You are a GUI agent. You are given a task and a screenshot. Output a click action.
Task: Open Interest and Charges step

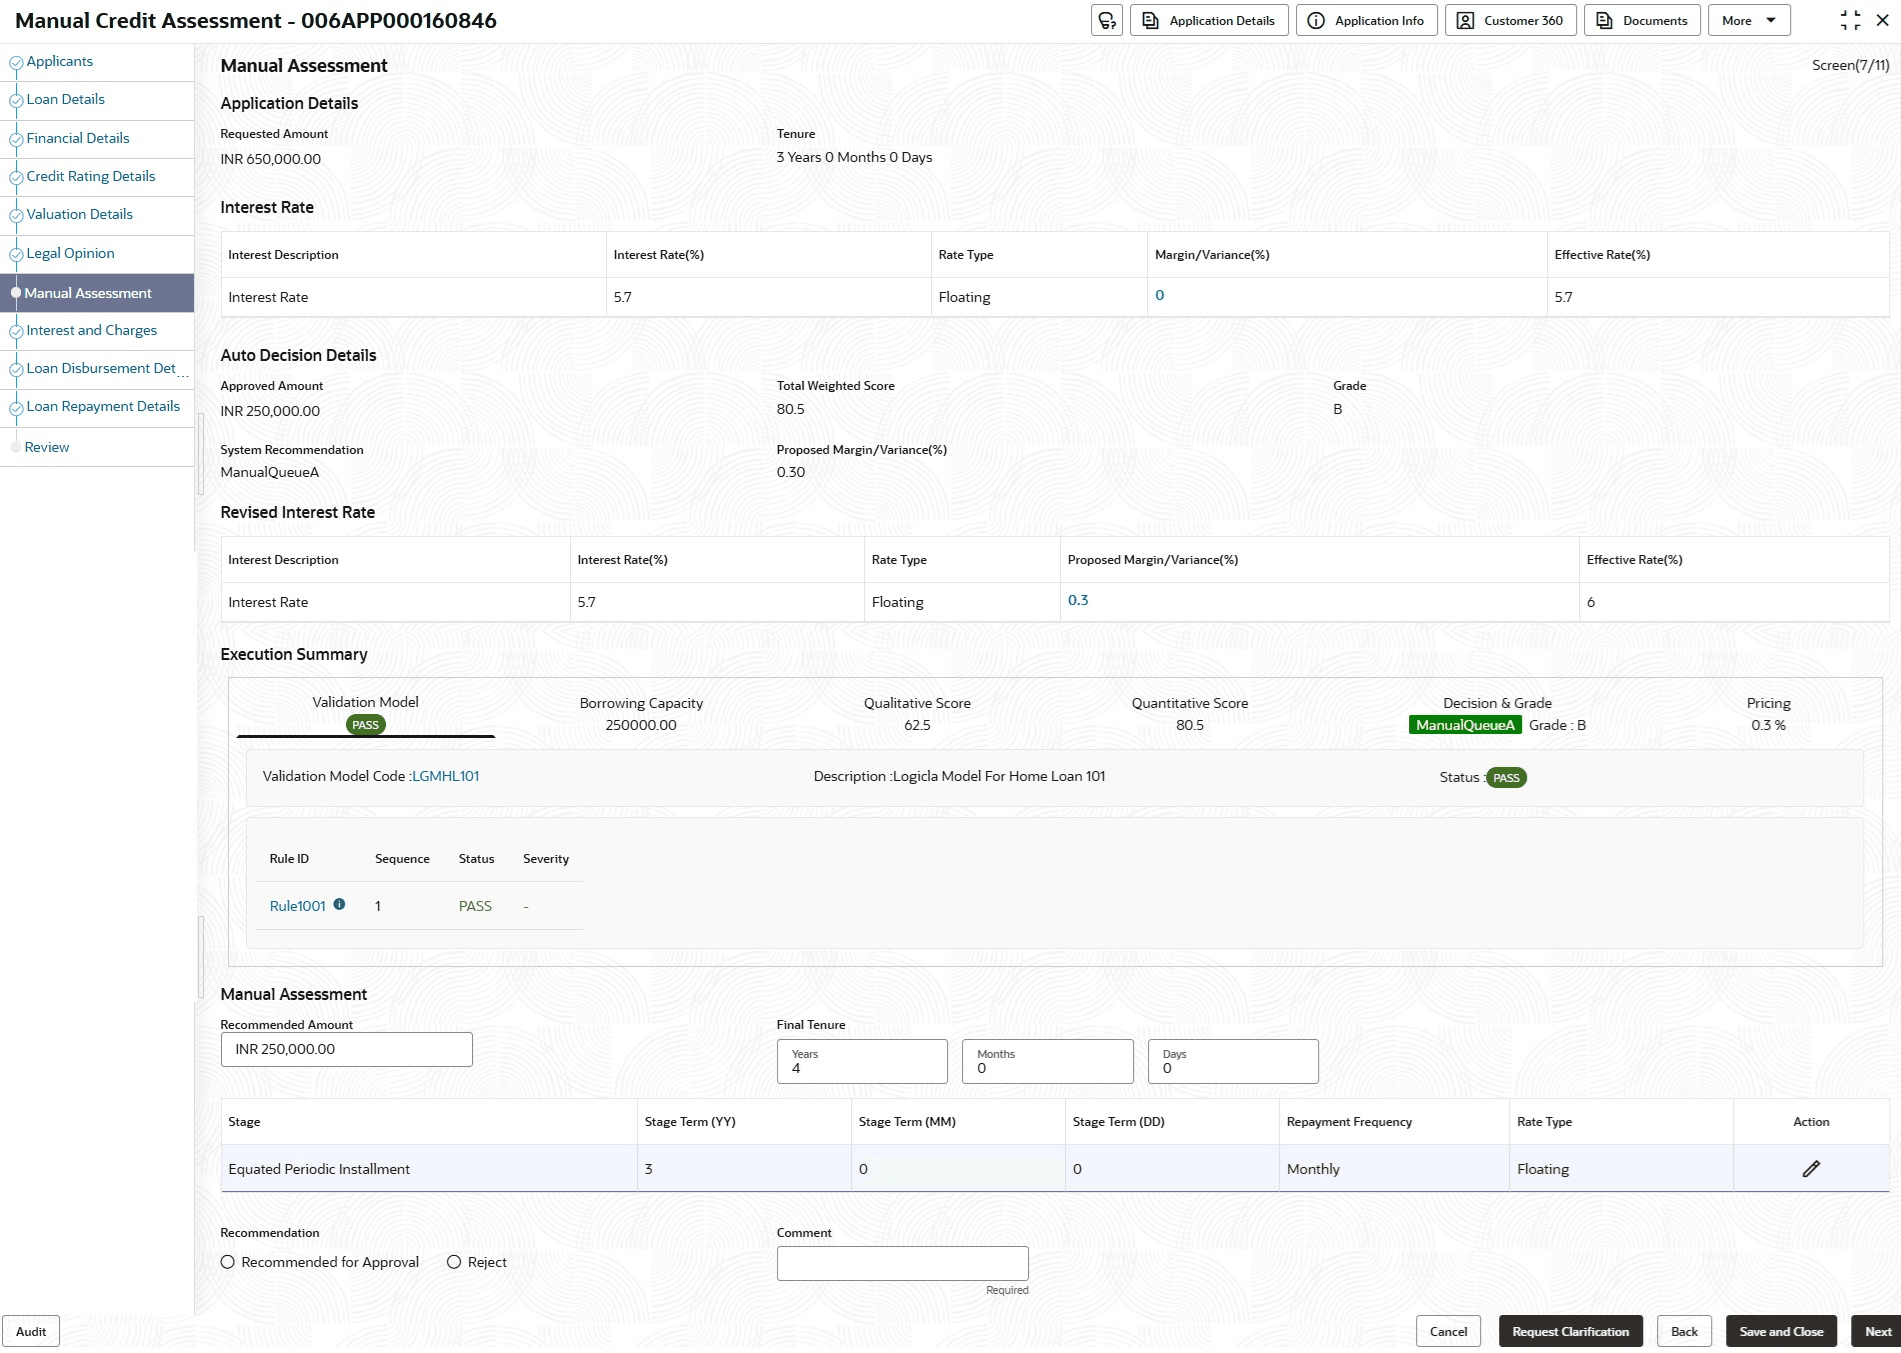[92, 331]
